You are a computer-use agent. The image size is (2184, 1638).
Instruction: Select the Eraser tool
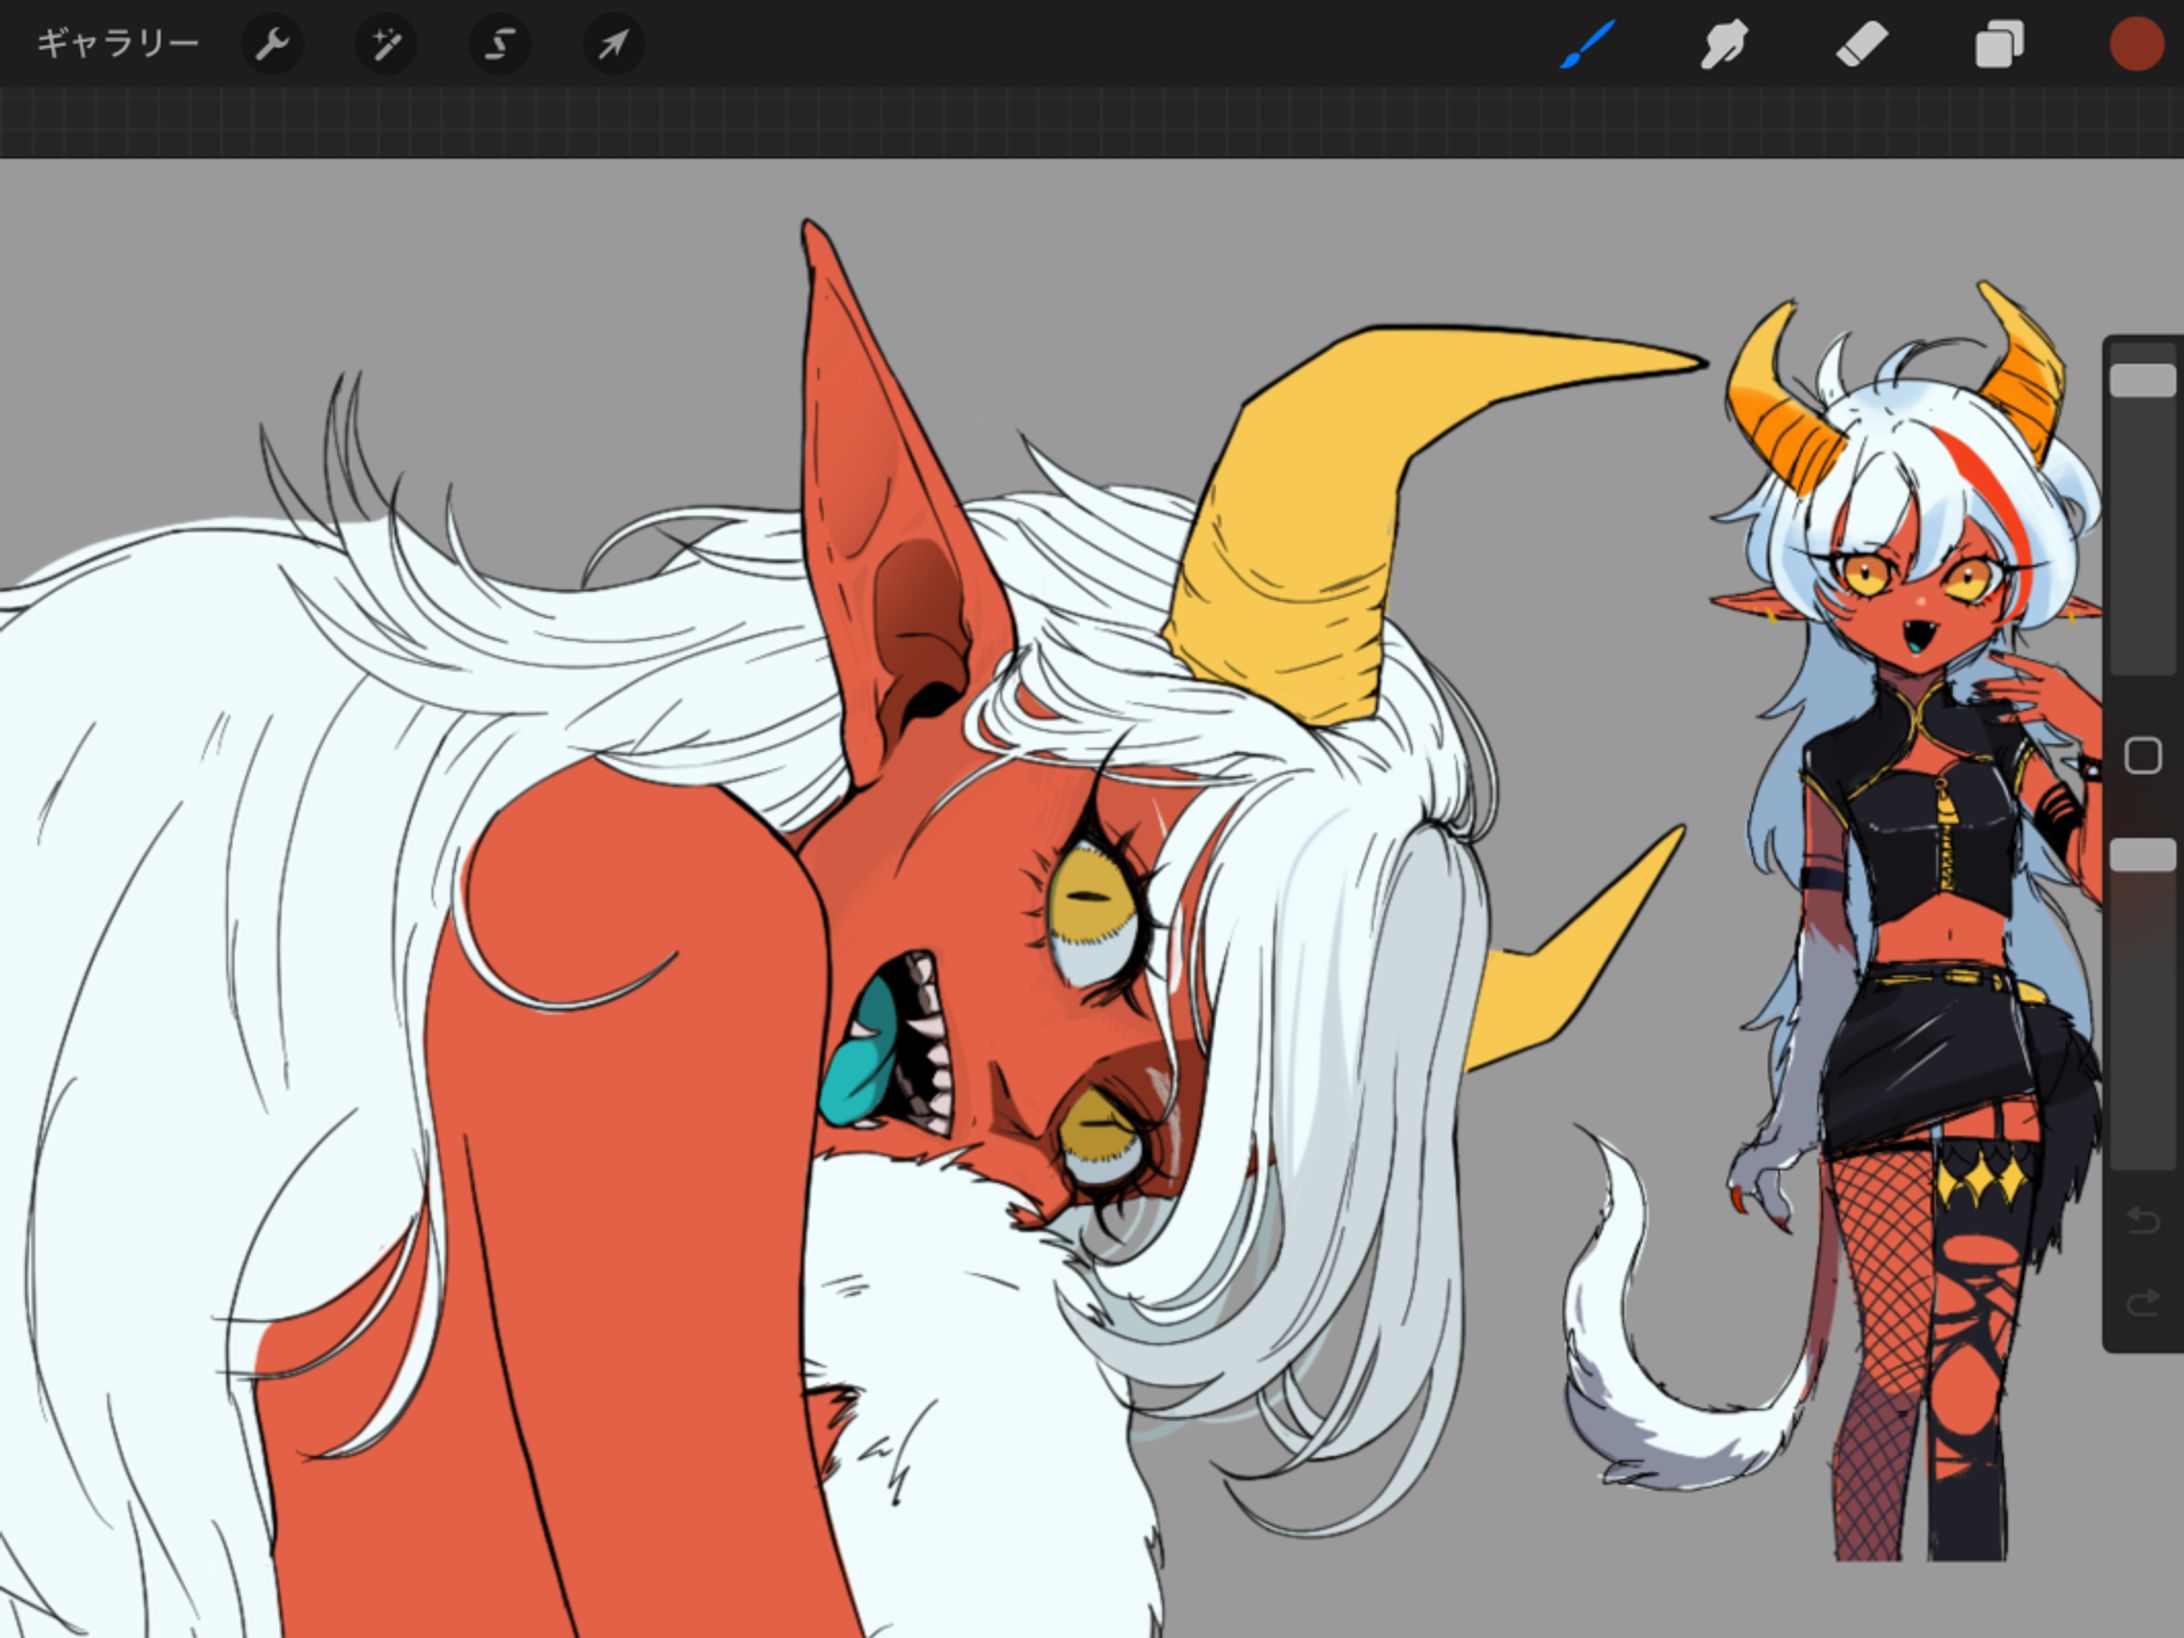(x=1862, y=44)
